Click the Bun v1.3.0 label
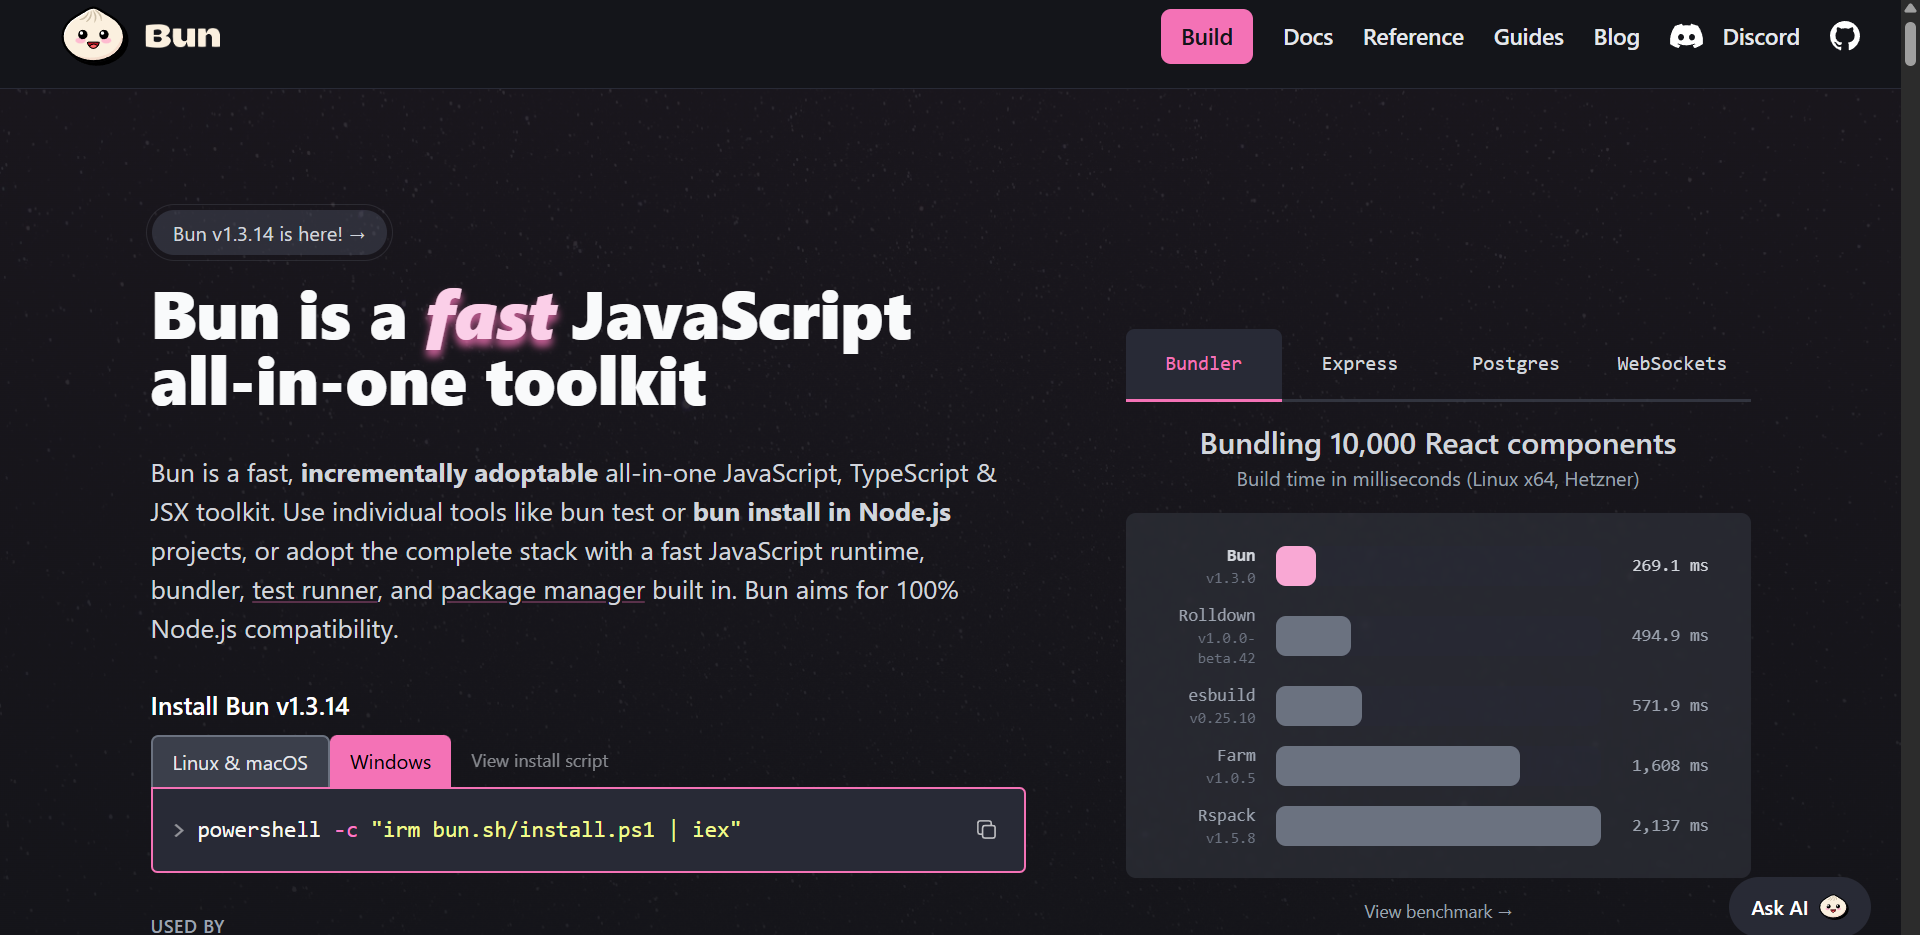This screenshot has width=1920, height=935. (1231, 566)
